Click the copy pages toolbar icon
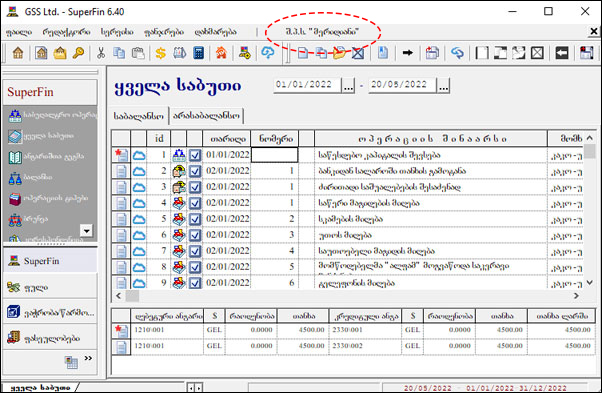Screen dimensions: 602x393 [x=119, y=53]
